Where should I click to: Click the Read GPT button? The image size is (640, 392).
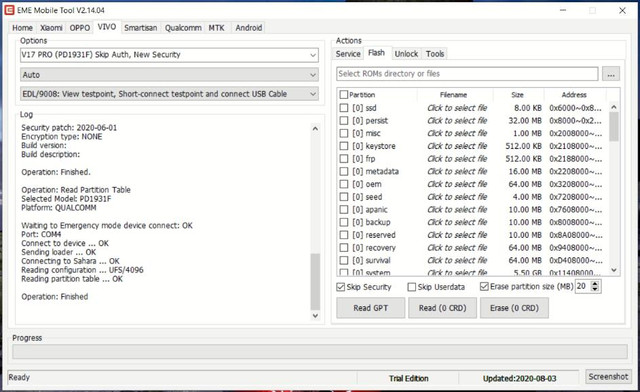(x=371, y=308)
